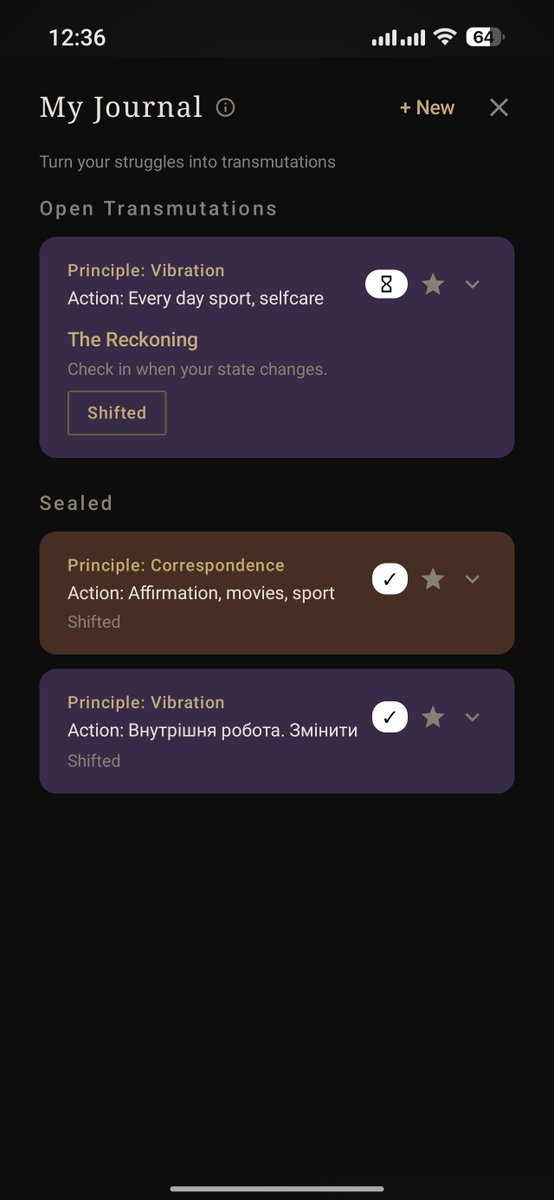554x1200 pixels.
Task: Expand the Внутрішня робота entry chevron
Action: [x=473, y=717]
